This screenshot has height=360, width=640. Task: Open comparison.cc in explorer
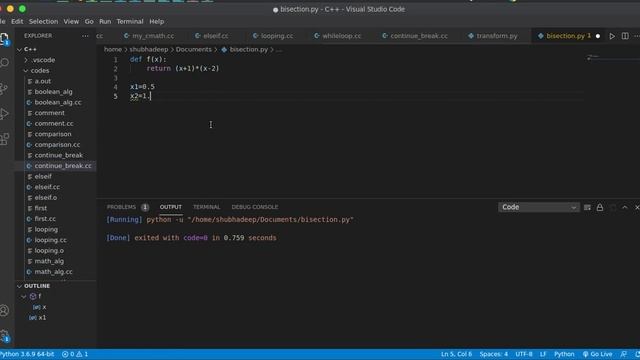tap(57, 145)
